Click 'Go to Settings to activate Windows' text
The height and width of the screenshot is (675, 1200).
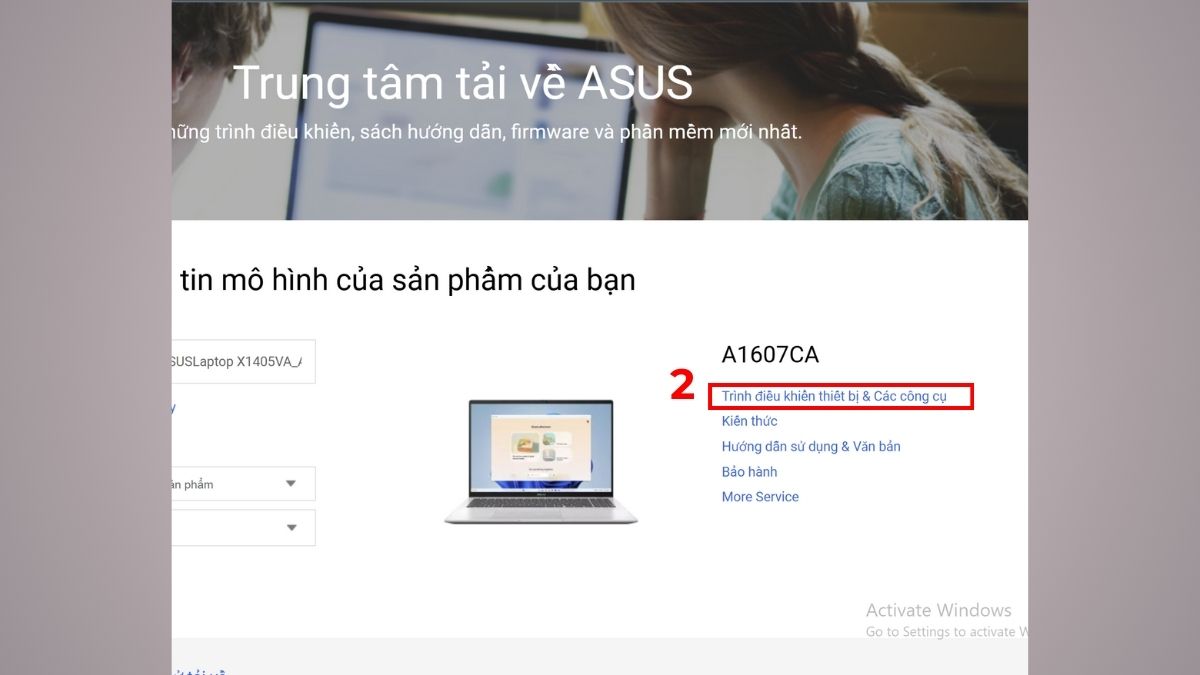pyautogui.click(x=947, y=632)
